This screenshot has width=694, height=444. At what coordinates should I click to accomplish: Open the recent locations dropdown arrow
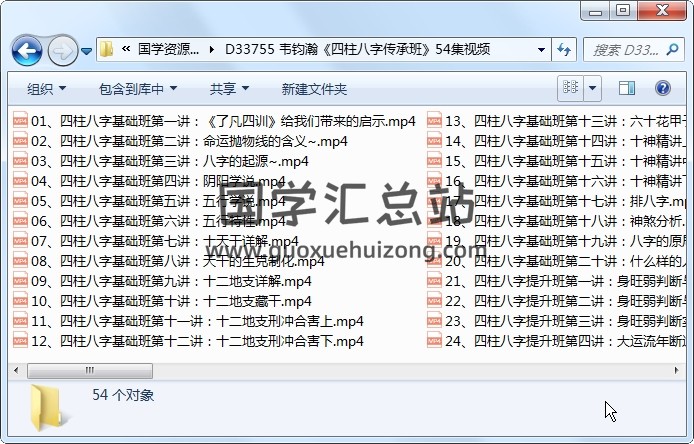point(87,51)
